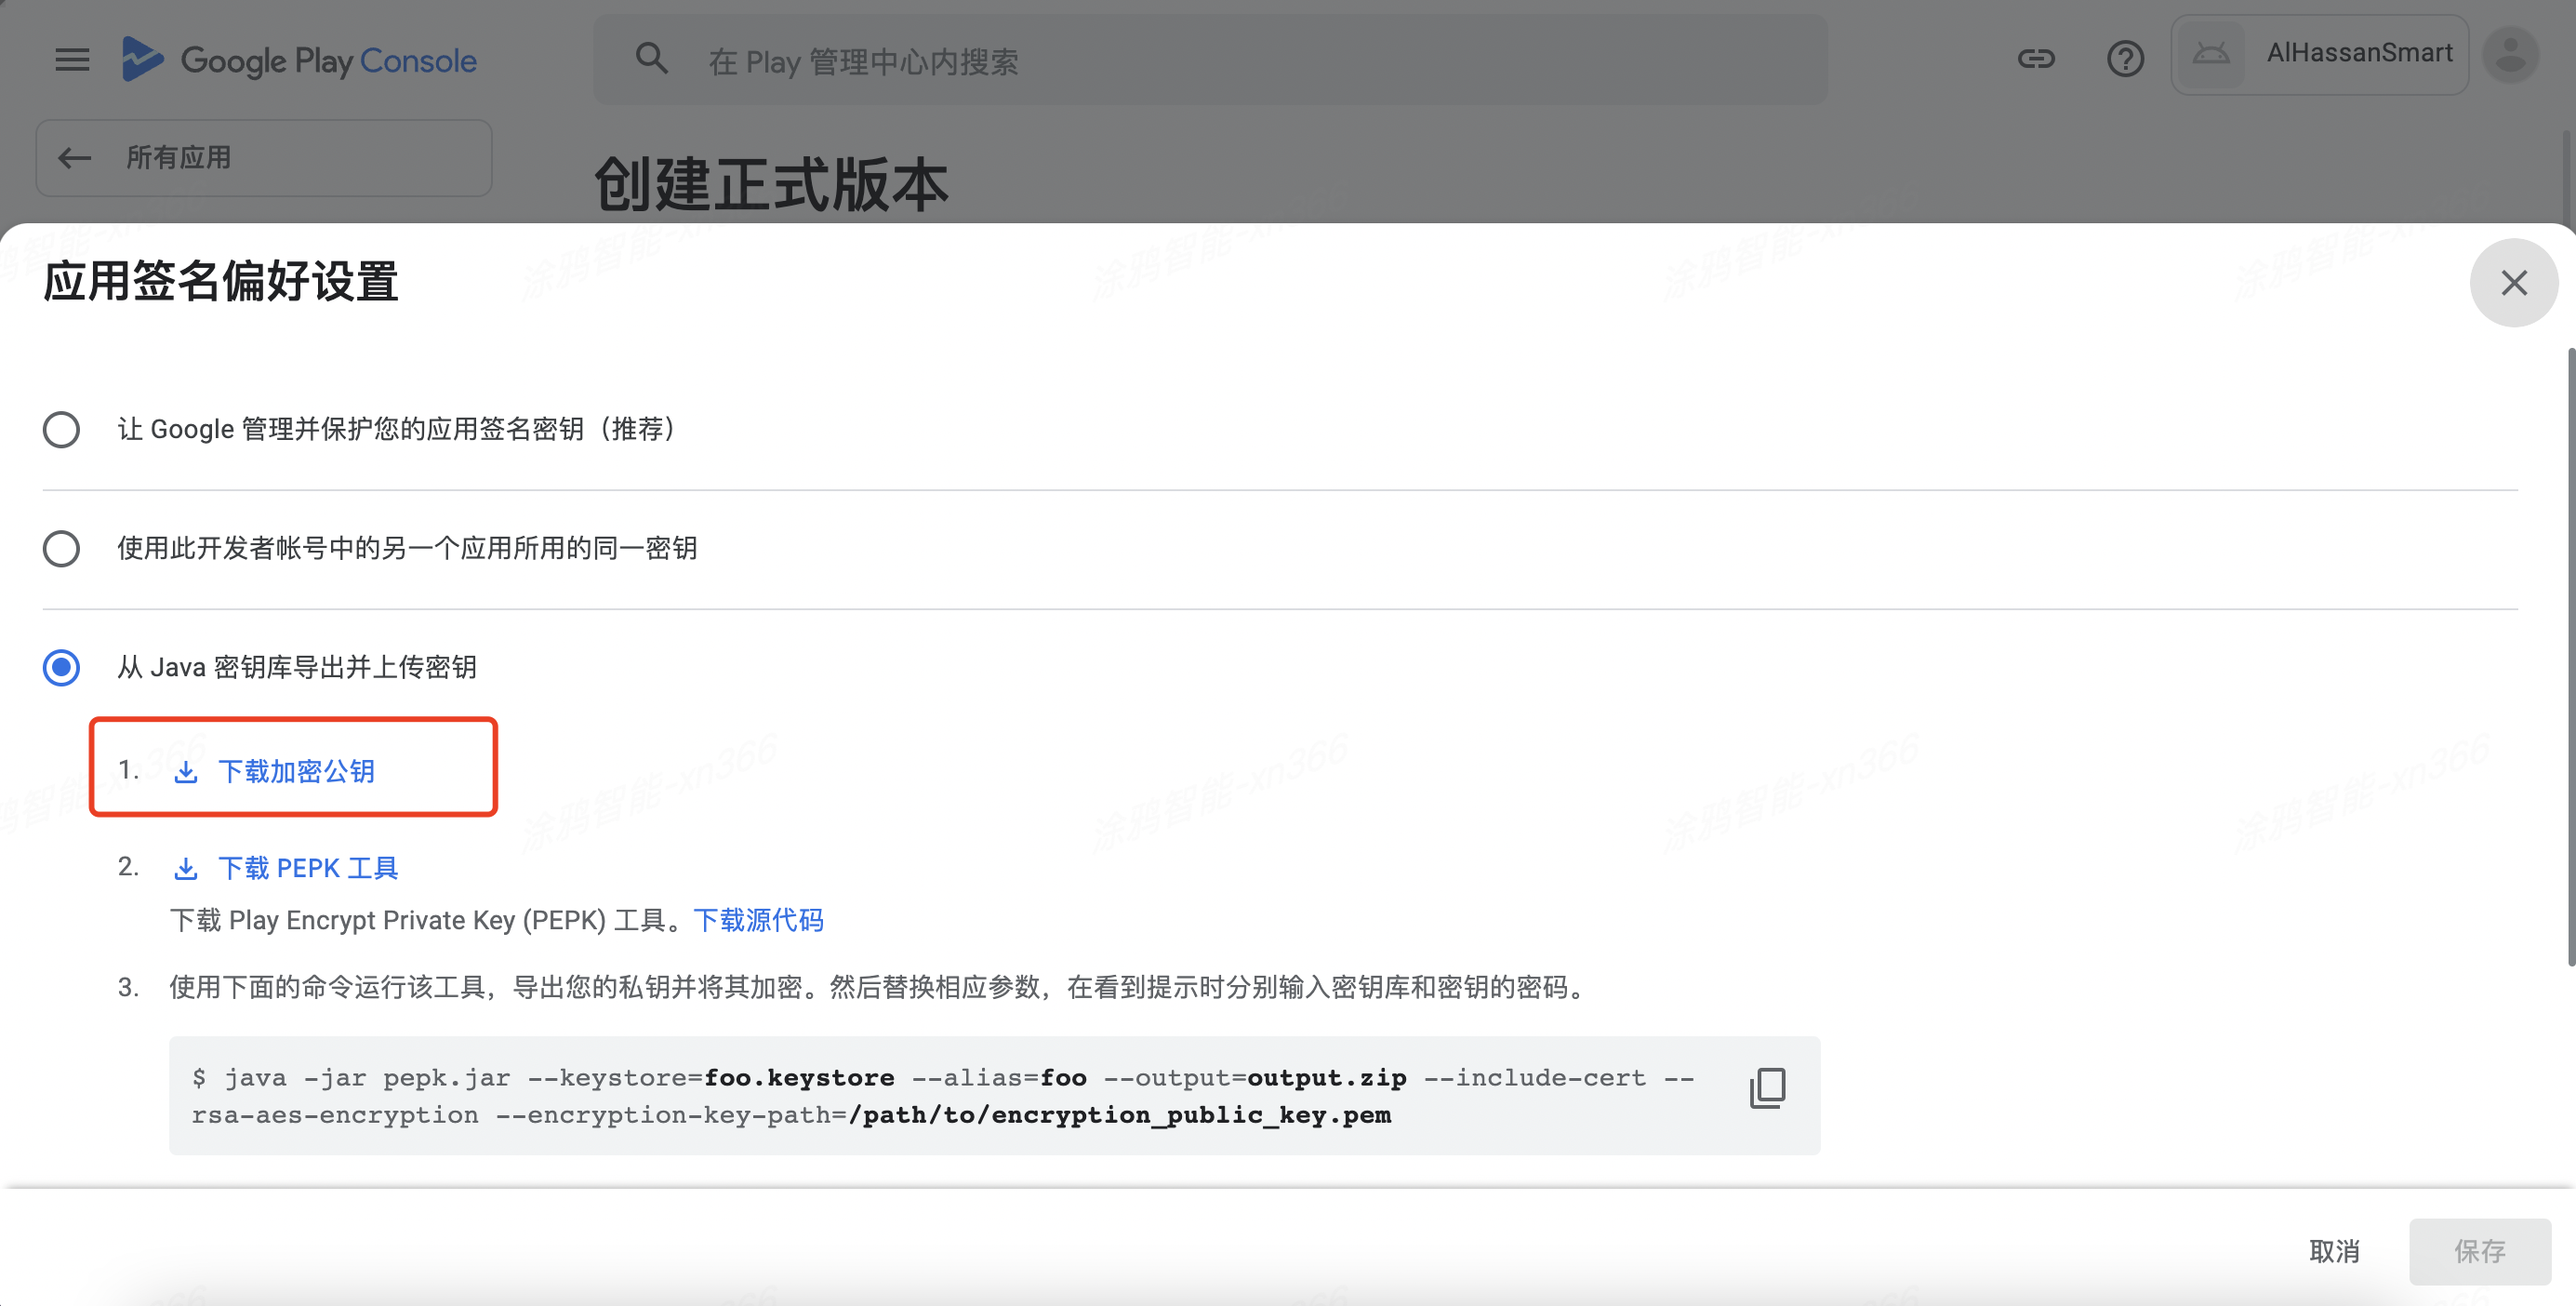This screenshot has width=2576, height=1306.
Task: Click the Google Play Console logo
Action: coord(299,60)
